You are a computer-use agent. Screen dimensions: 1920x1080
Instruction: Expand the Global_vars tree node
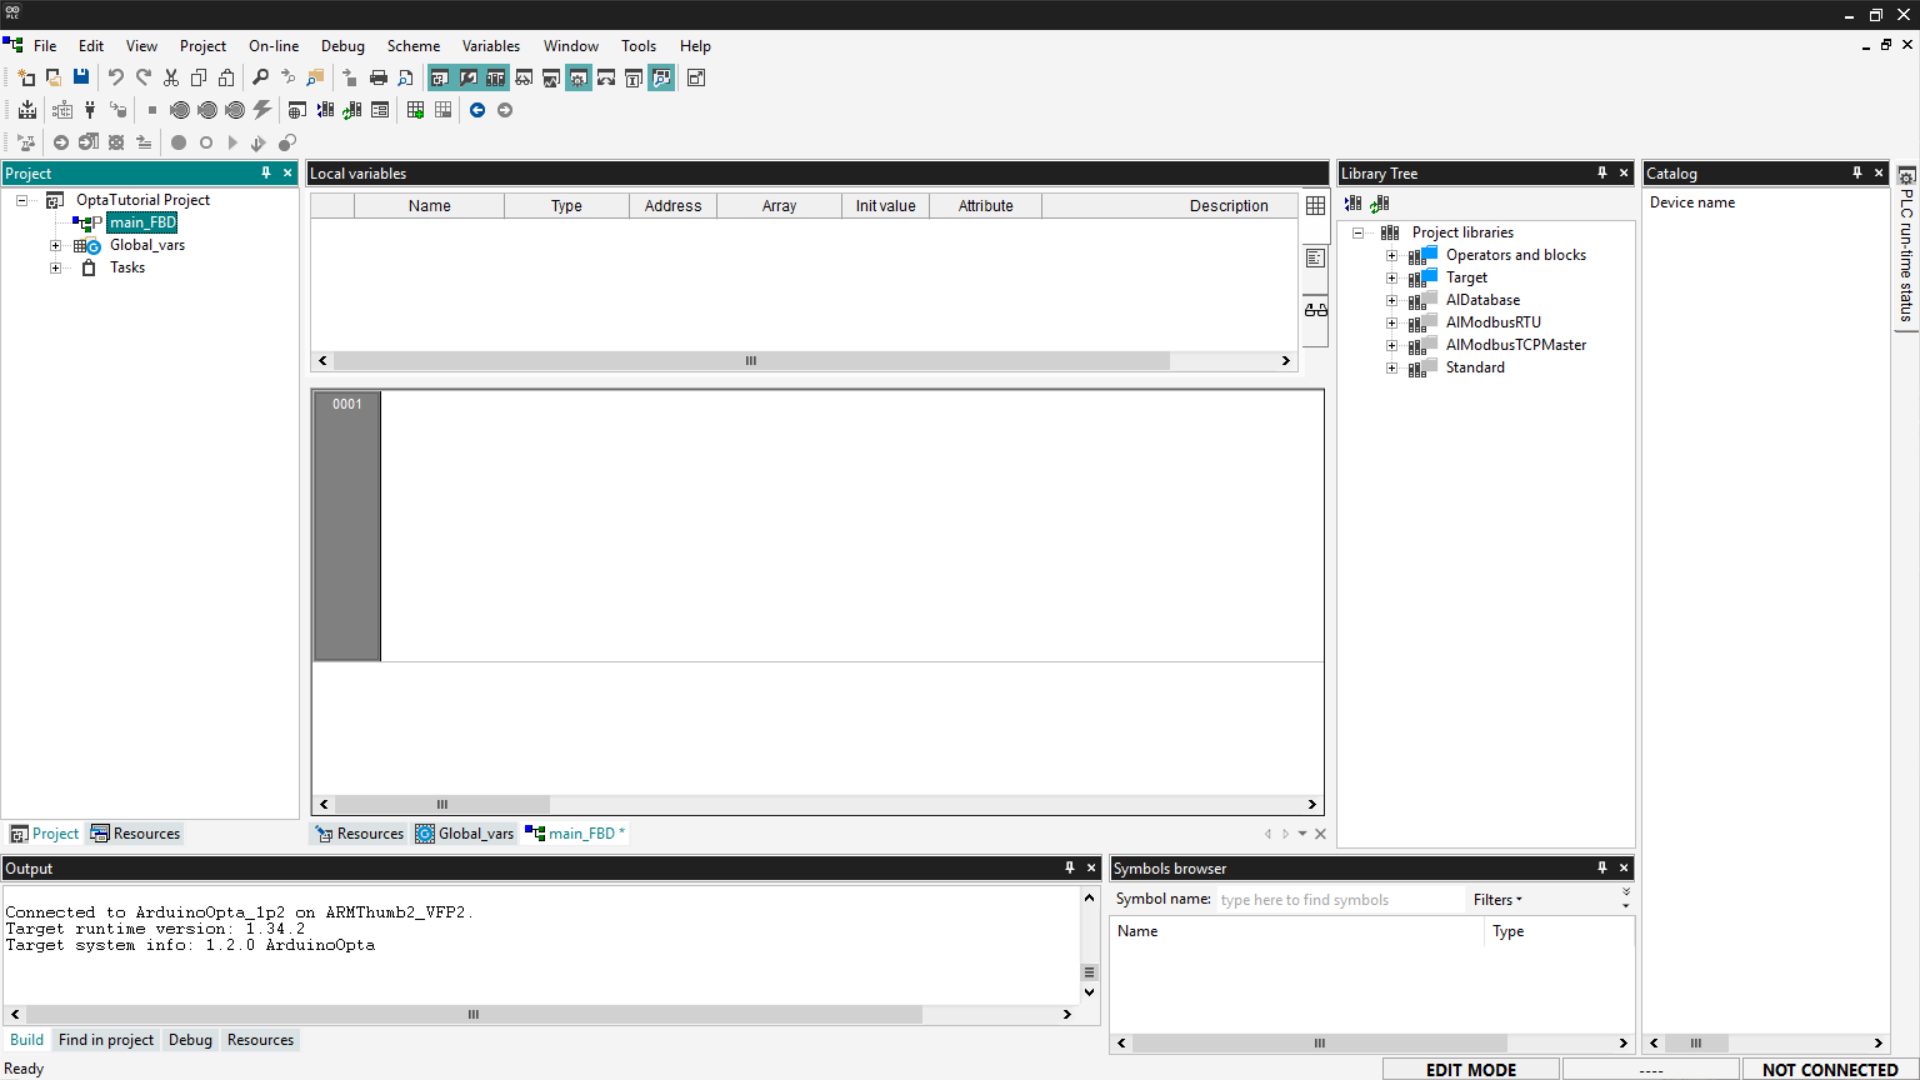tap(56, 245)
